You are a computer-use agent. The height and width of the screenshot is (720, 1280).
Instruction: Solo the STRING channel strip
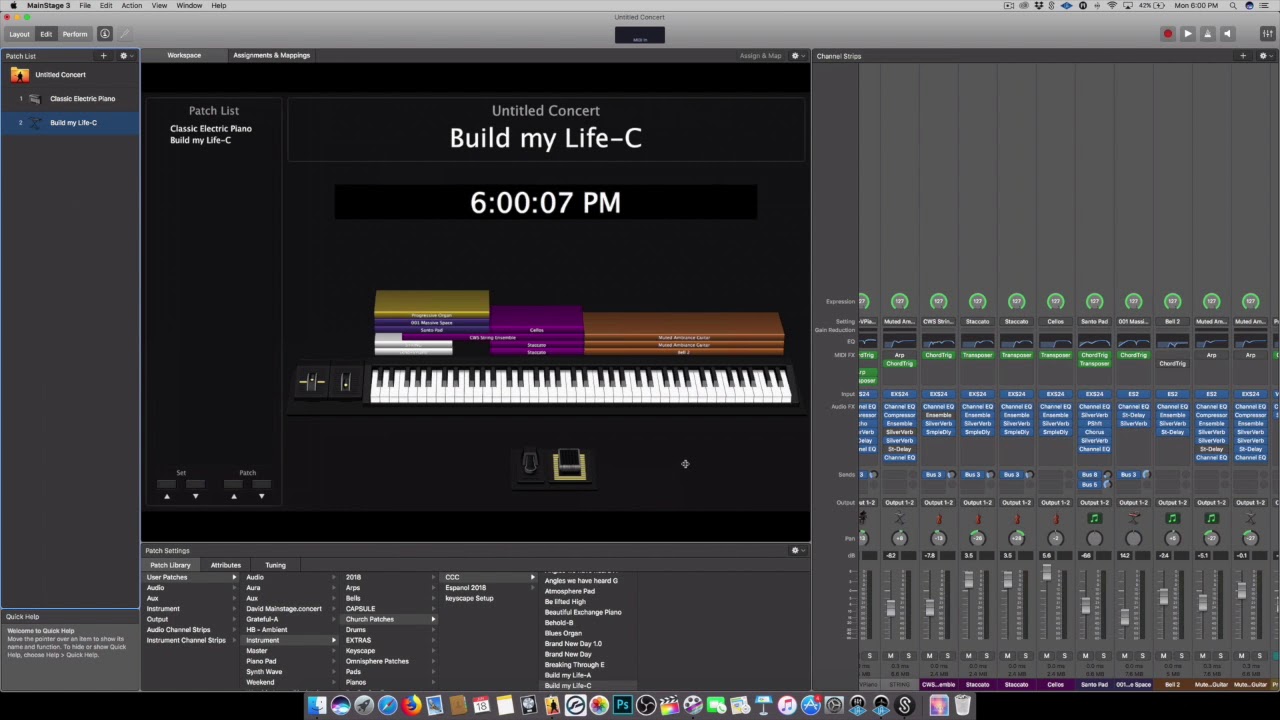[x=908, y=656]
